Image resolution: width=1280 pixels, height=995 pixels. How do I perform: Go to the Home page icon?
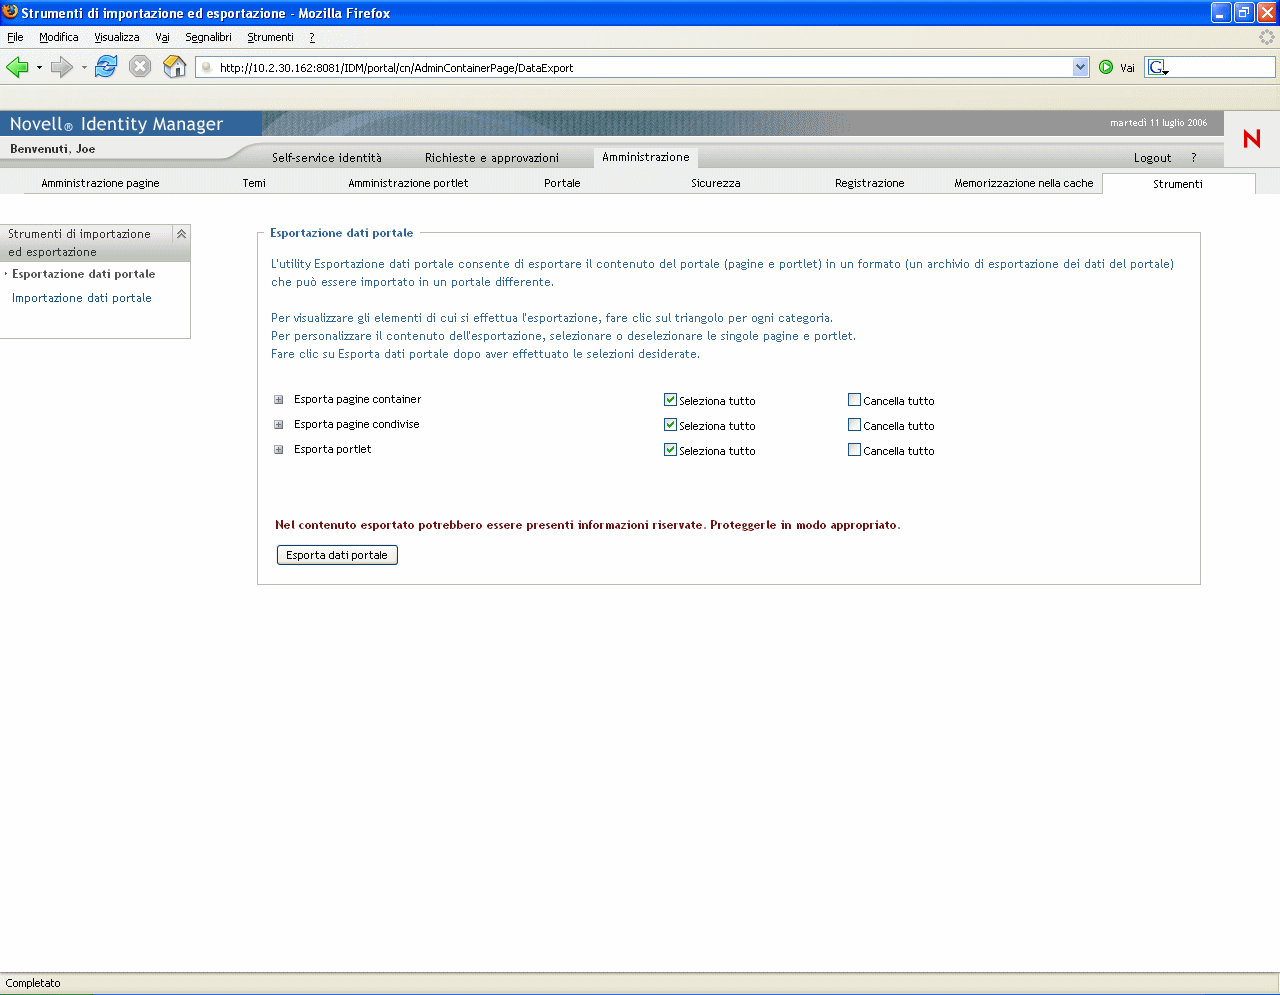click(x=175, y=67)
